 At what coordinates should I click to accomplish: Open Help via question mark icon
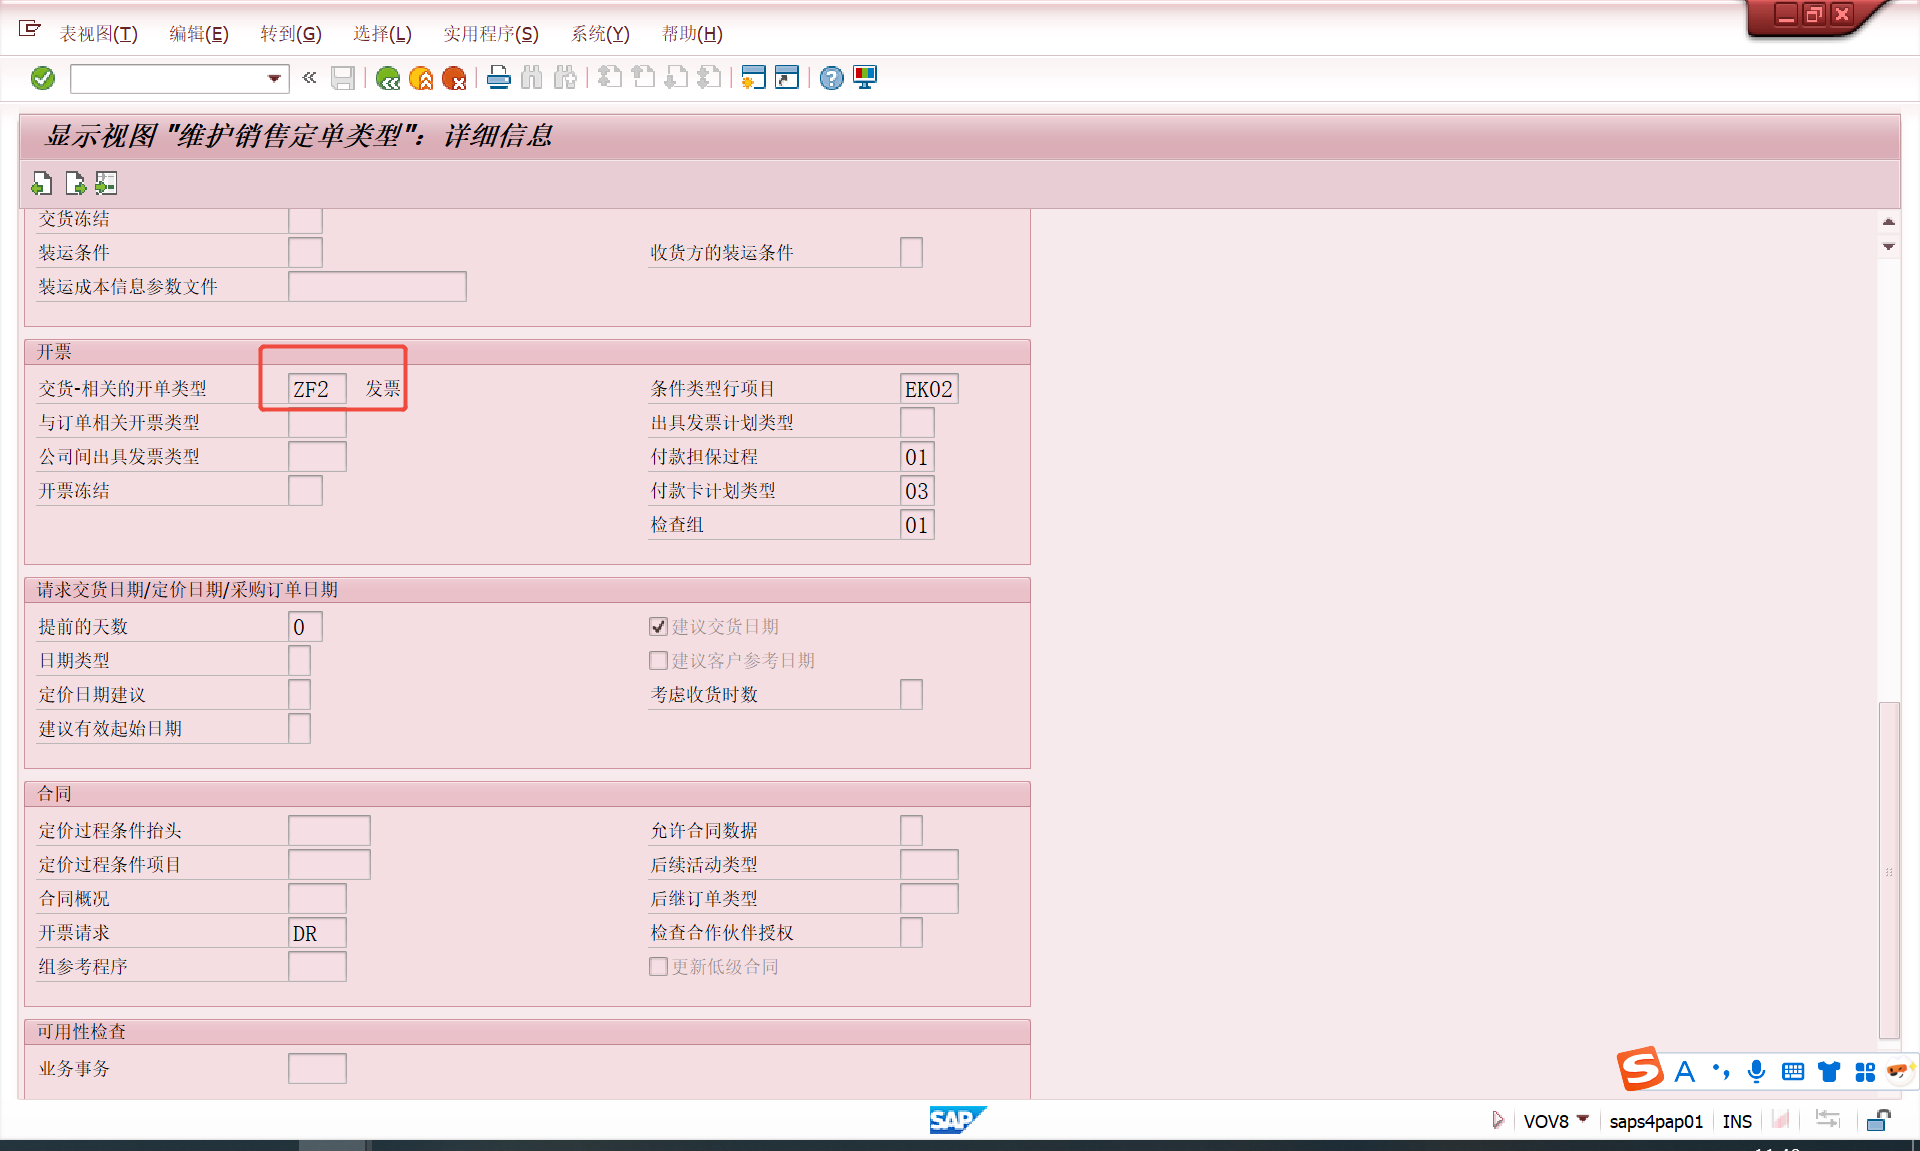click(x=831, y=78)
